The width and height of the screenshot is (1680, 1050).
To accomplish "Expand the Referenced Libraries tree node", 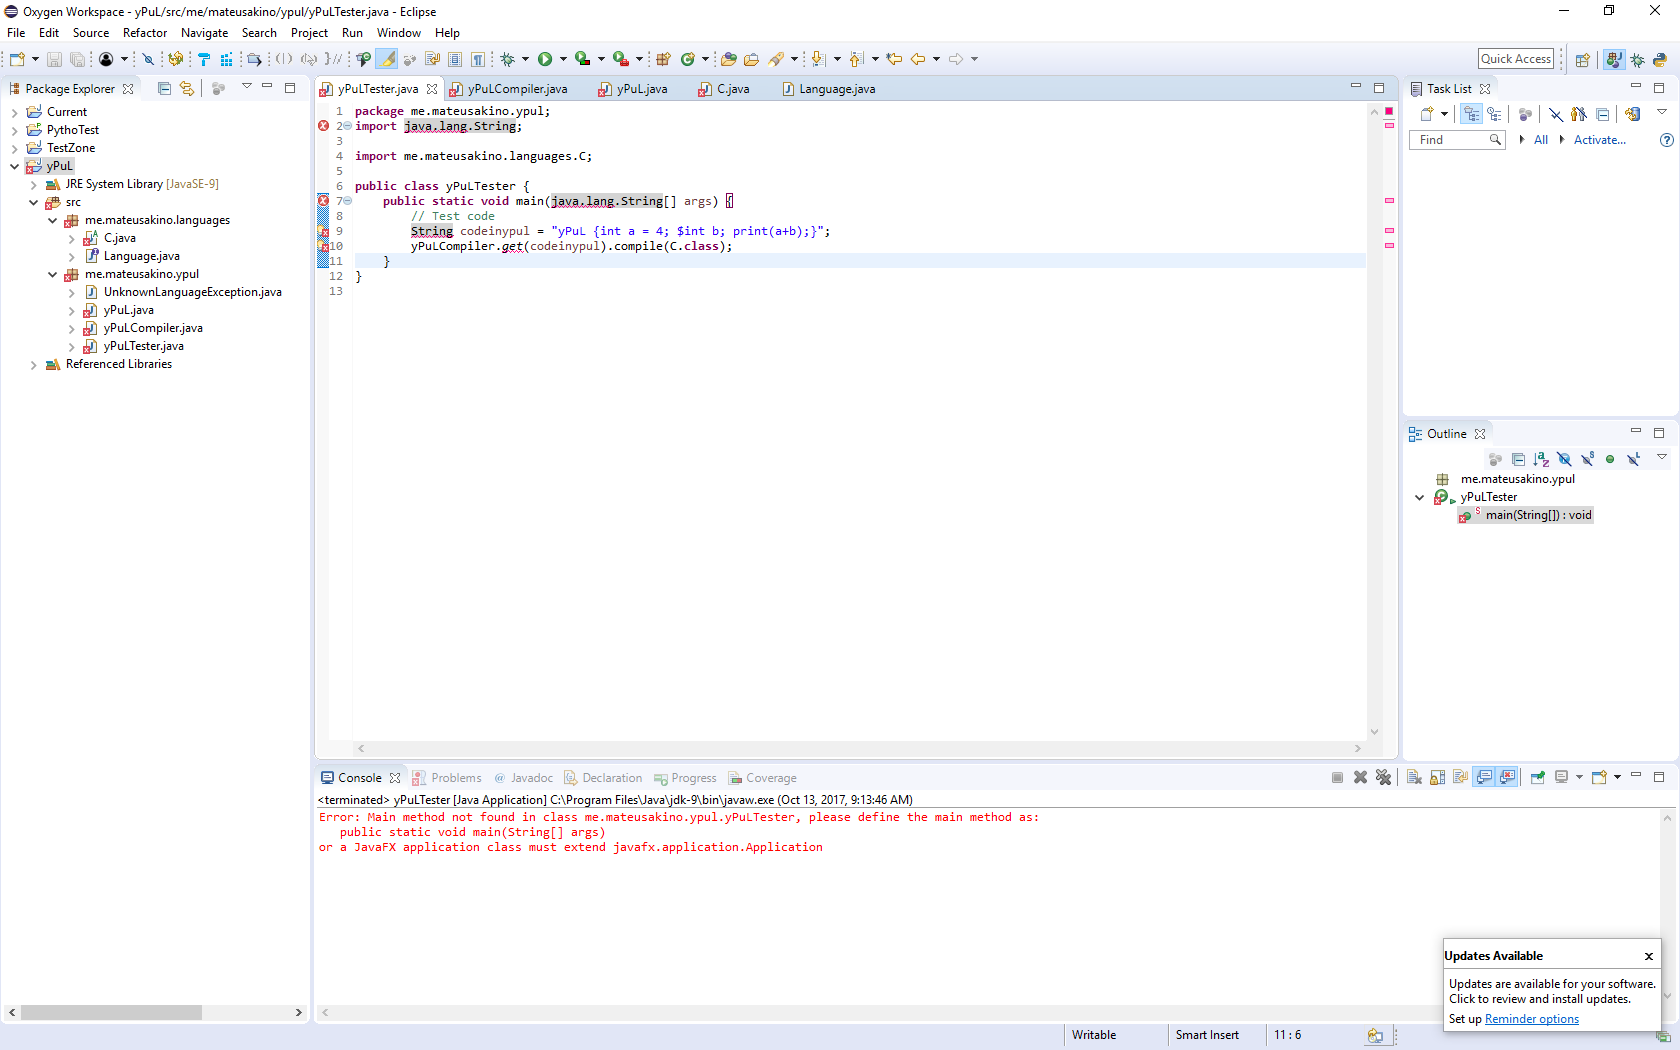I will coord(33,365).
